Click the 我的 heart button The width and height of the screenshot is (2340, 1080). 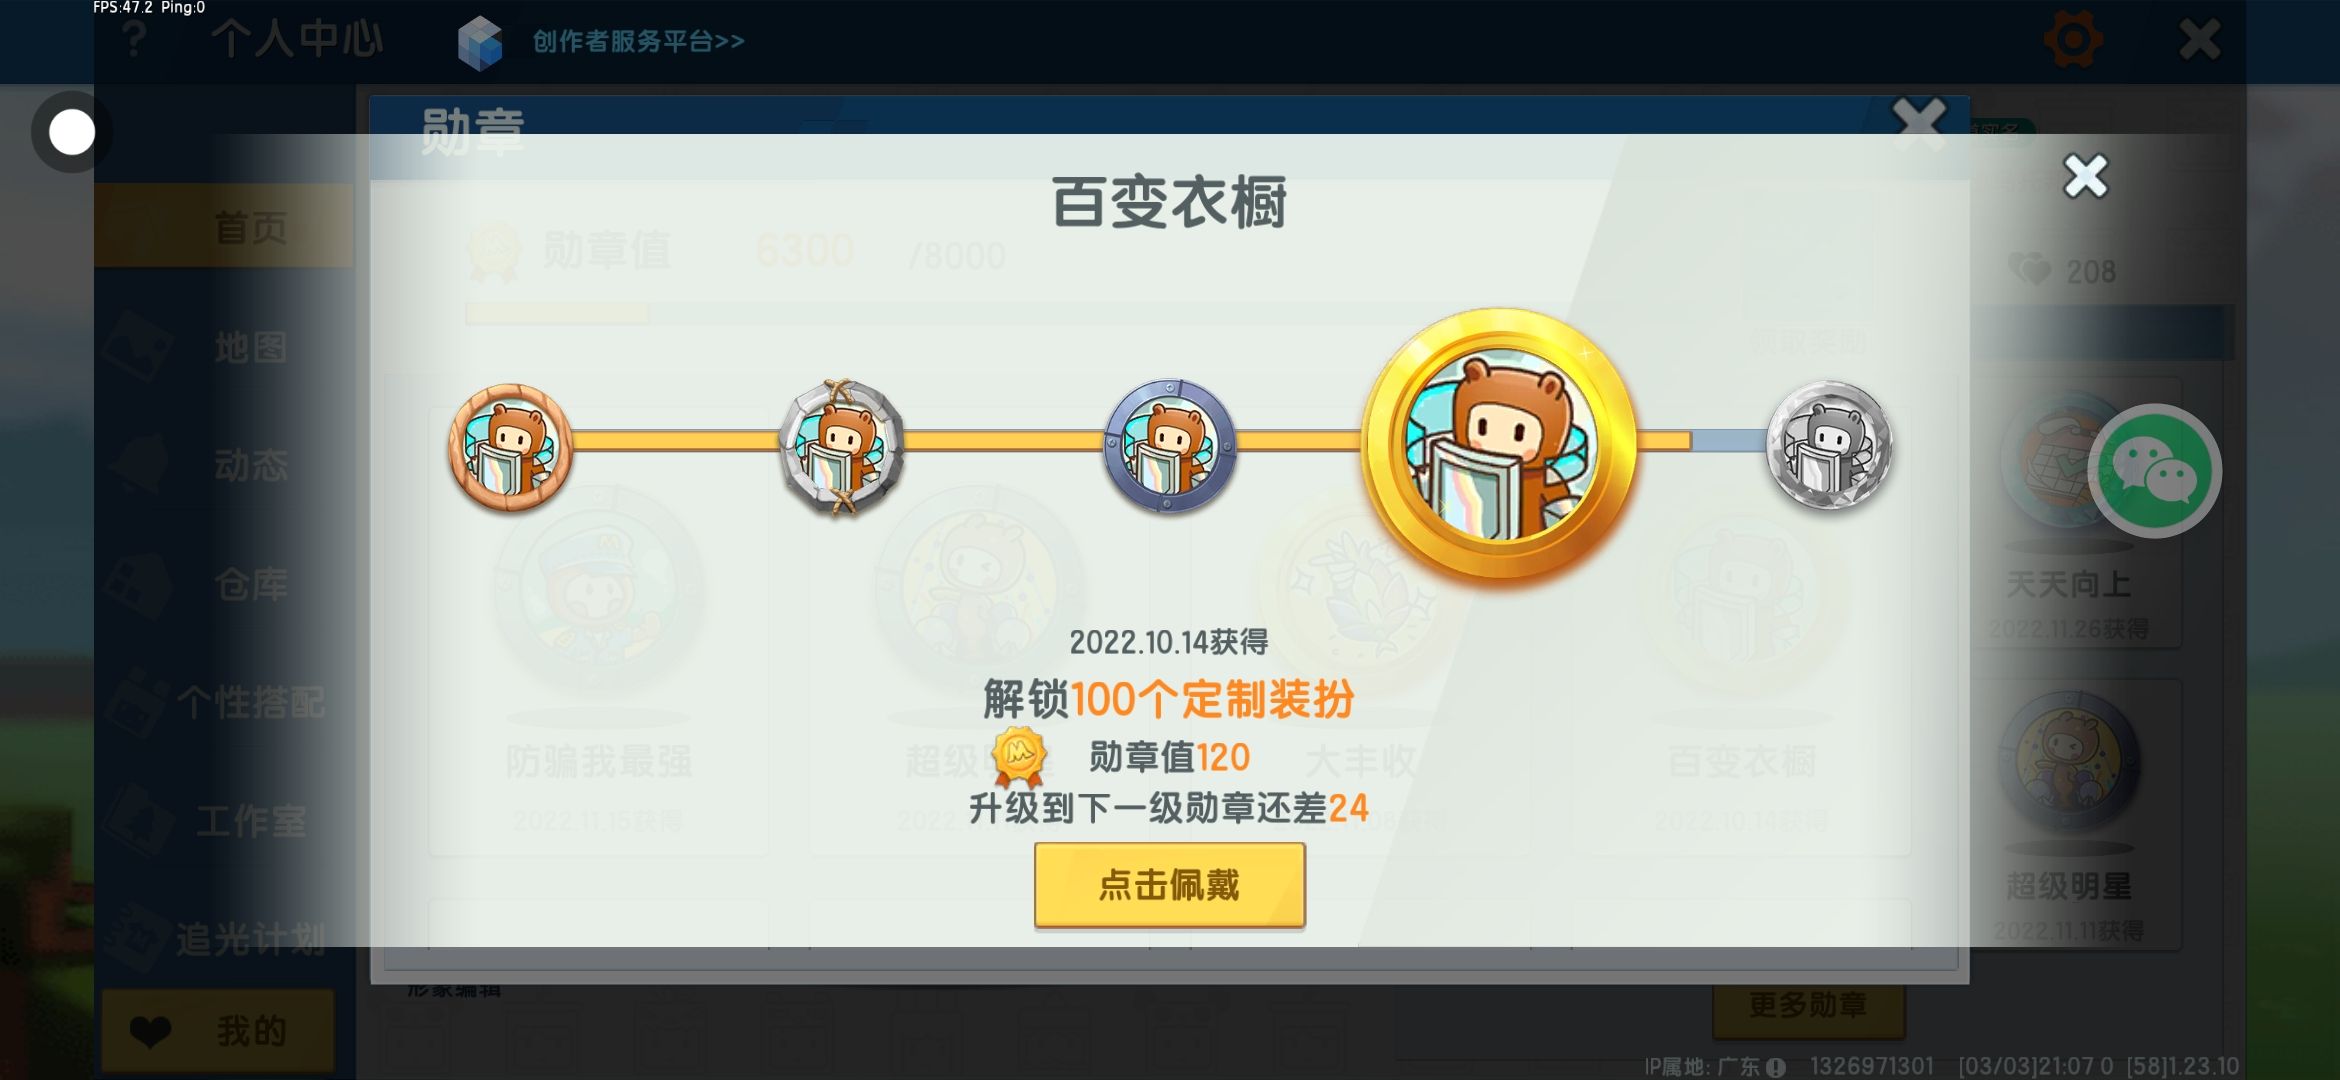coord(218,1031)
